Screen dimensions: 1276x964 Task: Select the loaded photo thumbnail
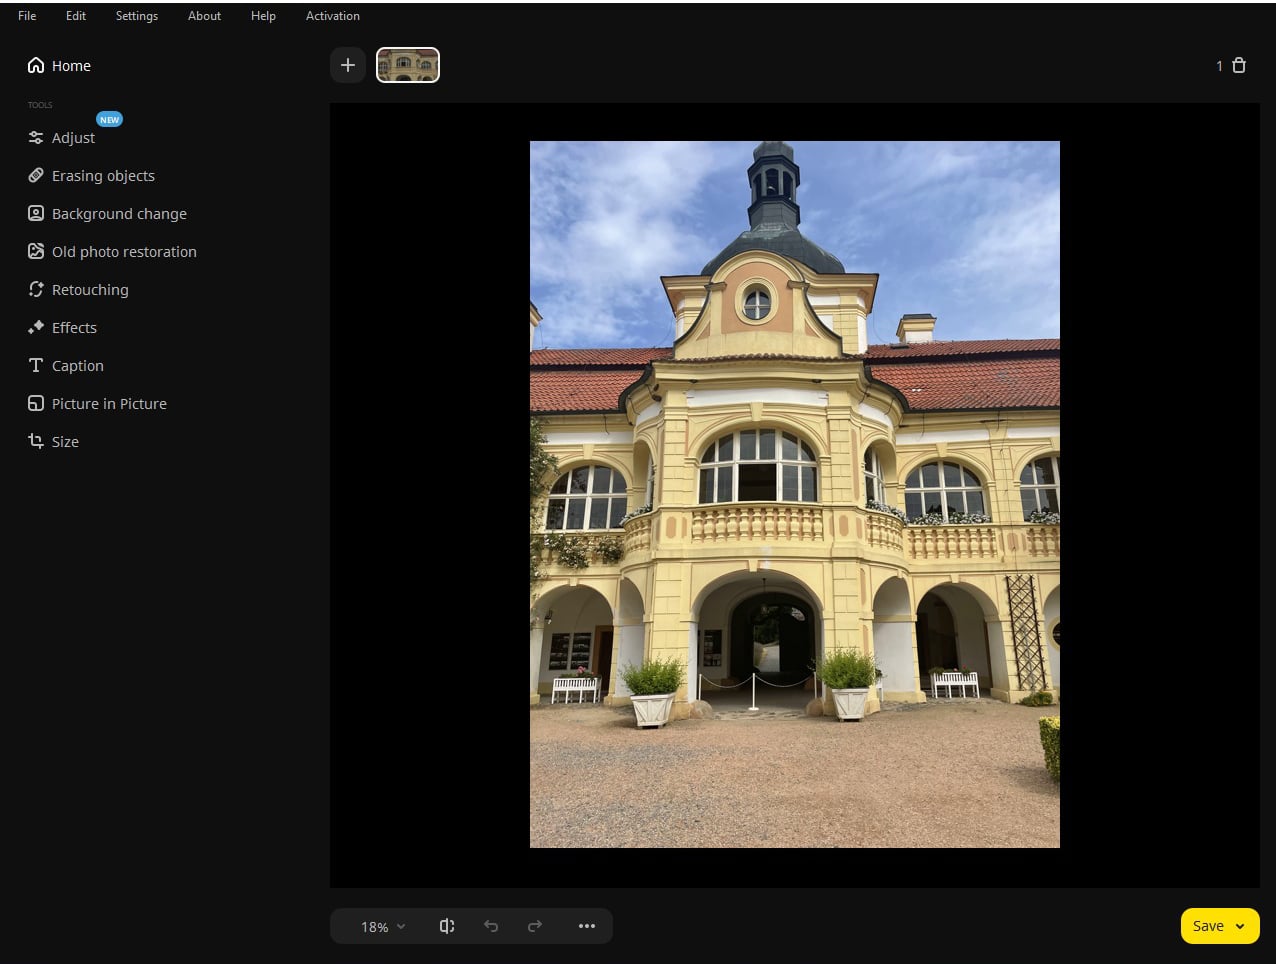tap(407, 64)
